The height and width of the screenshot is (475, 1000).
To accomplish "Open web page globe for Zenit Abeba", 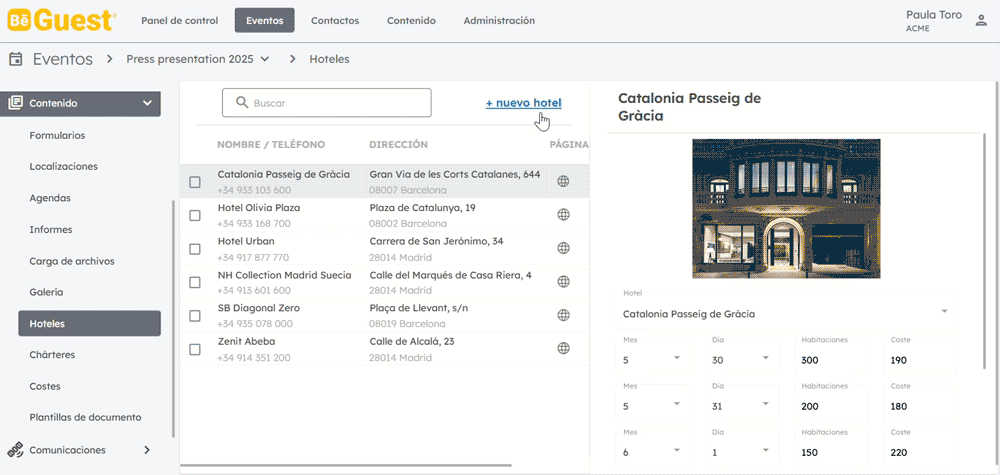I will (x=563, y=348).
